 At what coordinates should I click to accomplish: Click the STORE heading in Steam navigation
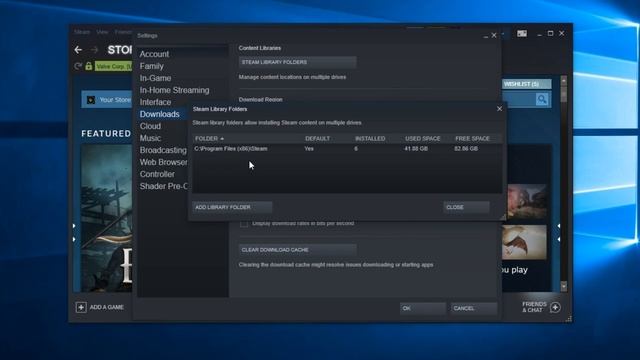point(120,50)
